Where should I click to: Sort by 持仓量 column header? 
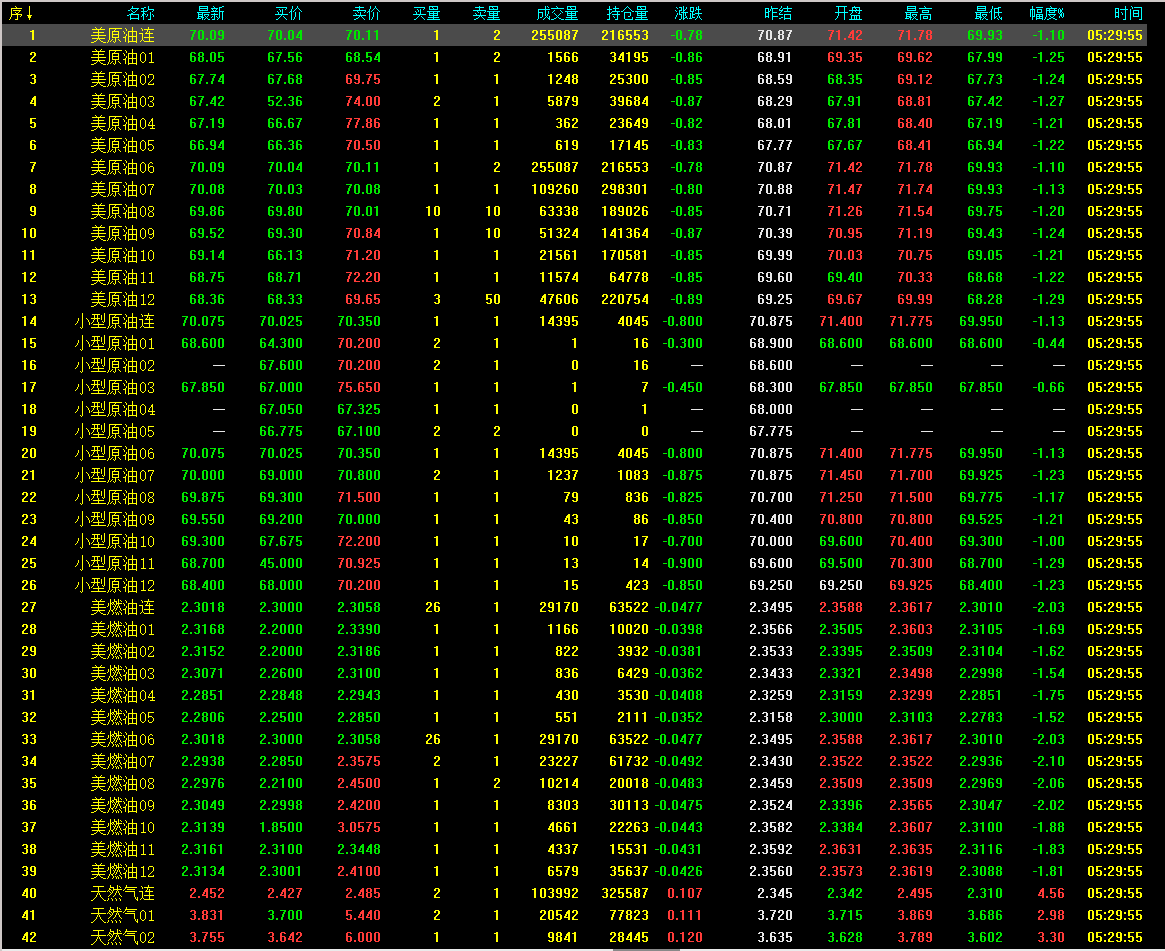627,13
